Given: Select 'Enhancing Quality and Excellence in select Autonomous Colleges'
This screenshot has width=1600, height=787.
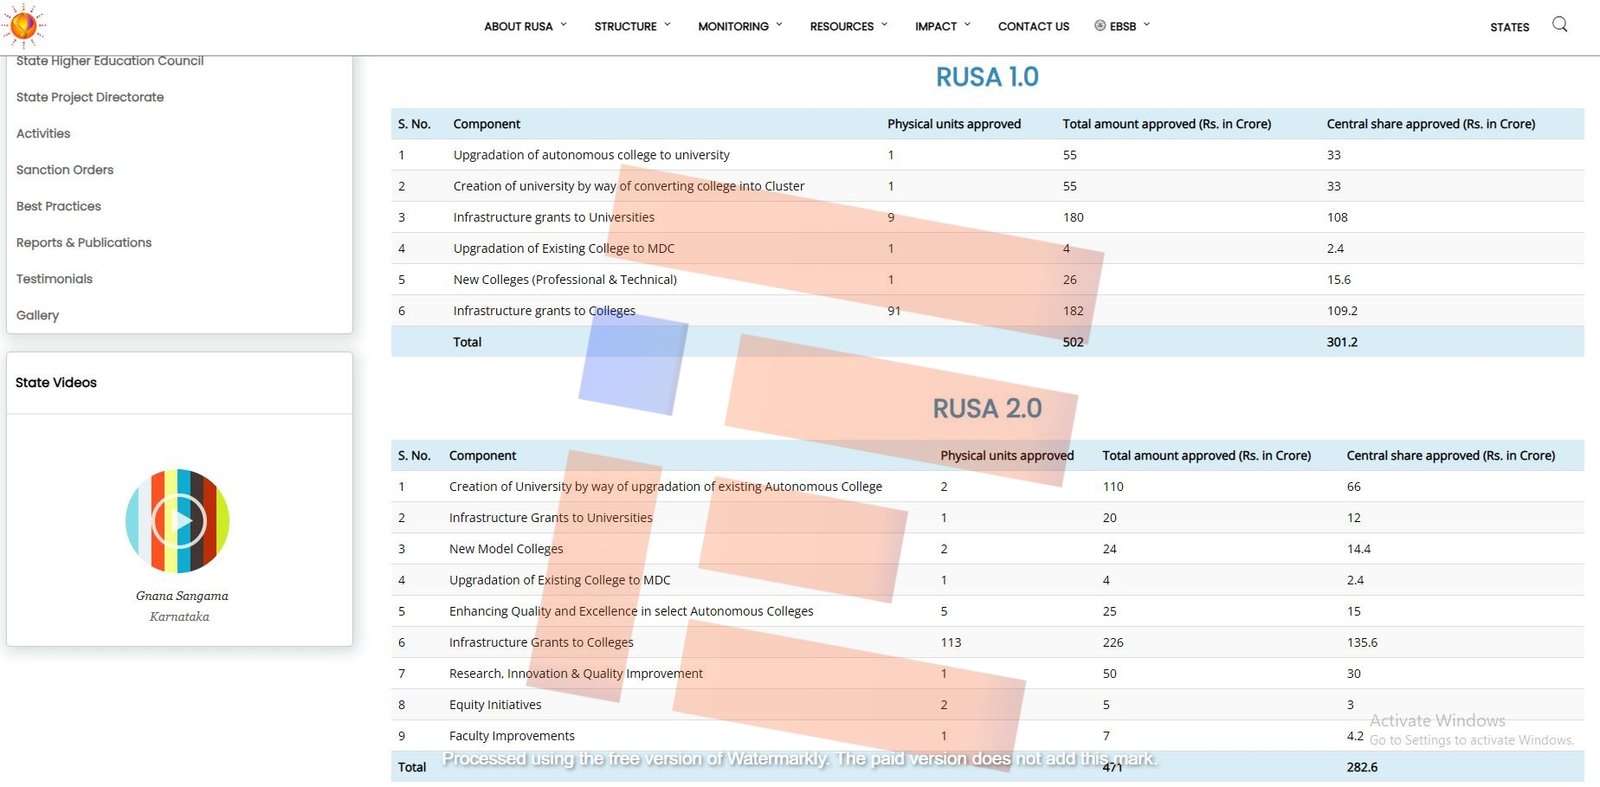Looking at the screenshot, I should 987,611.
